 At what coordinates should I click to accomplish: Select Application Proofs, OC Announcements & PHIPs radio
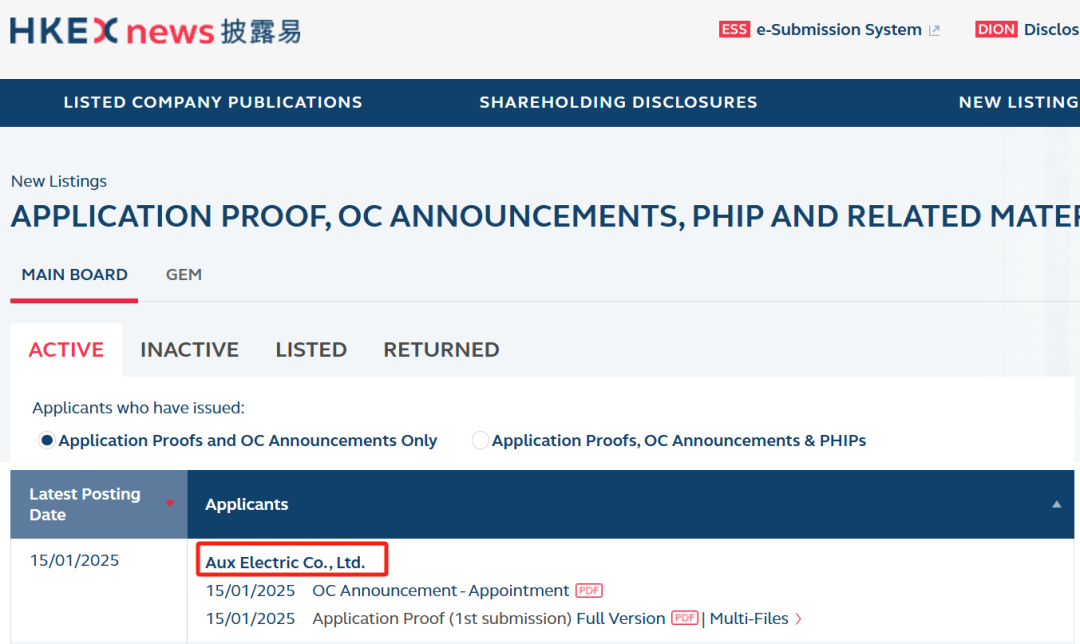click(x=480, y=440)
